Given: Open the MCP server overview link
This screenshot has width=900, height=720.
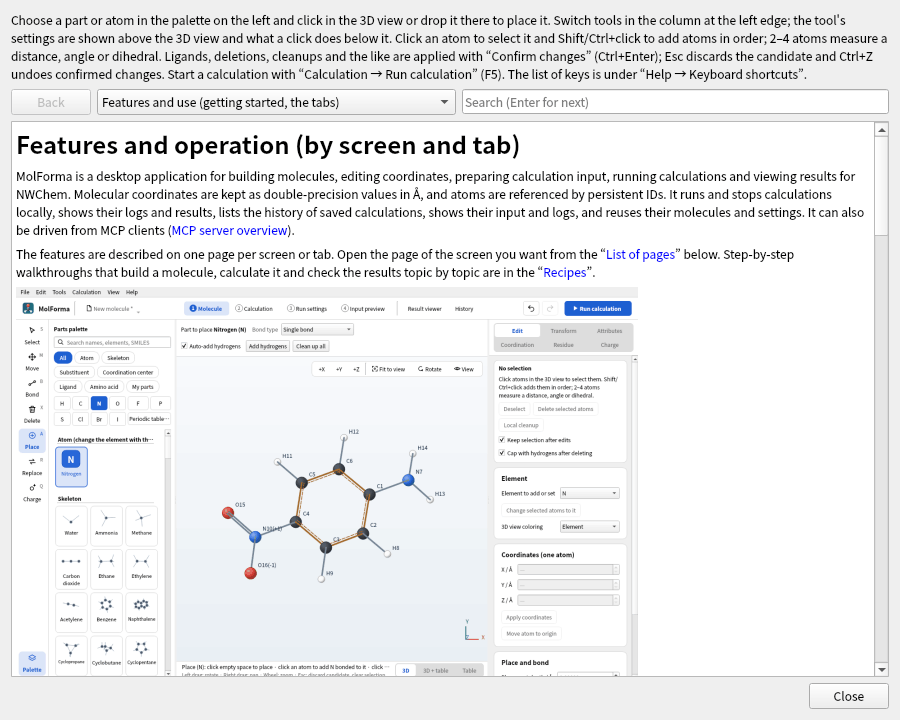Looking at the screenshot, I should tap(230, 230).
